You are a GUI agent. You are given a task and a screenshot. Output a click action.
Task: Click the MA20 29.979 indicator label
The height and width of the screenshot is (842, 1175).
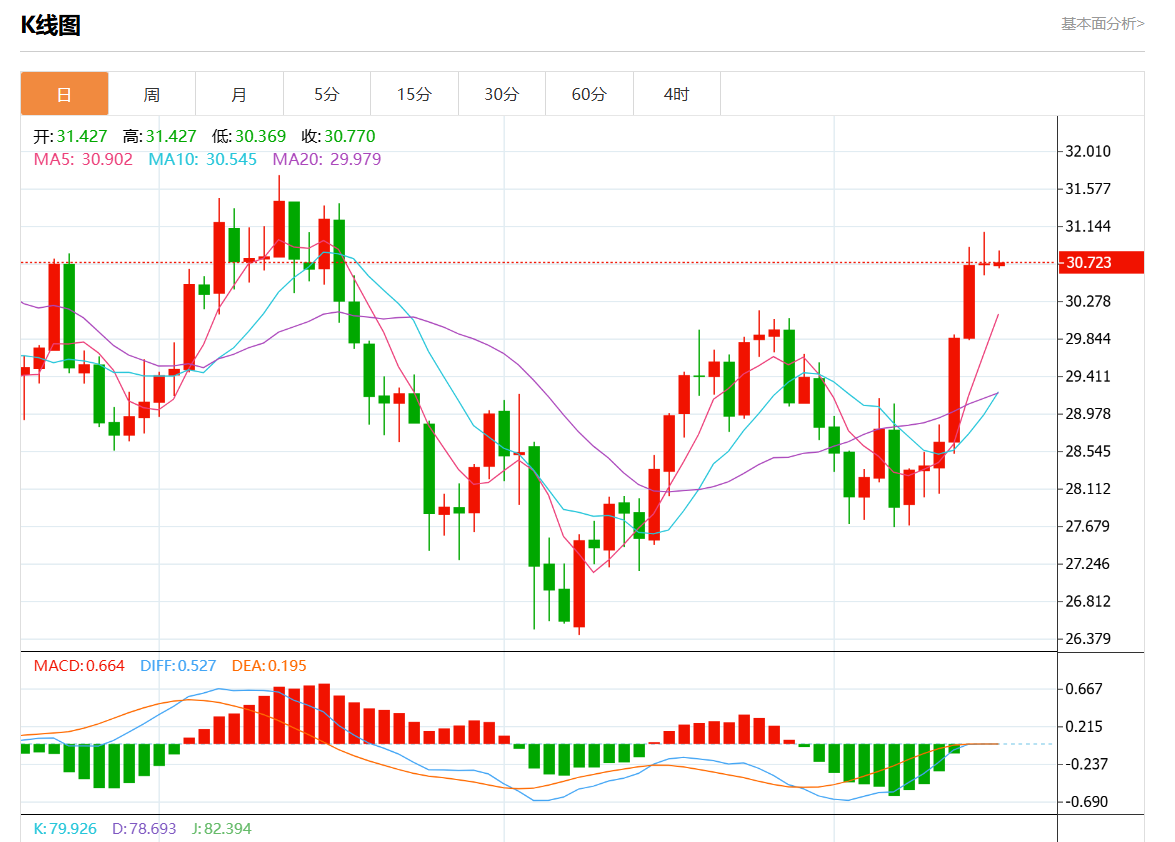point(327,160)
